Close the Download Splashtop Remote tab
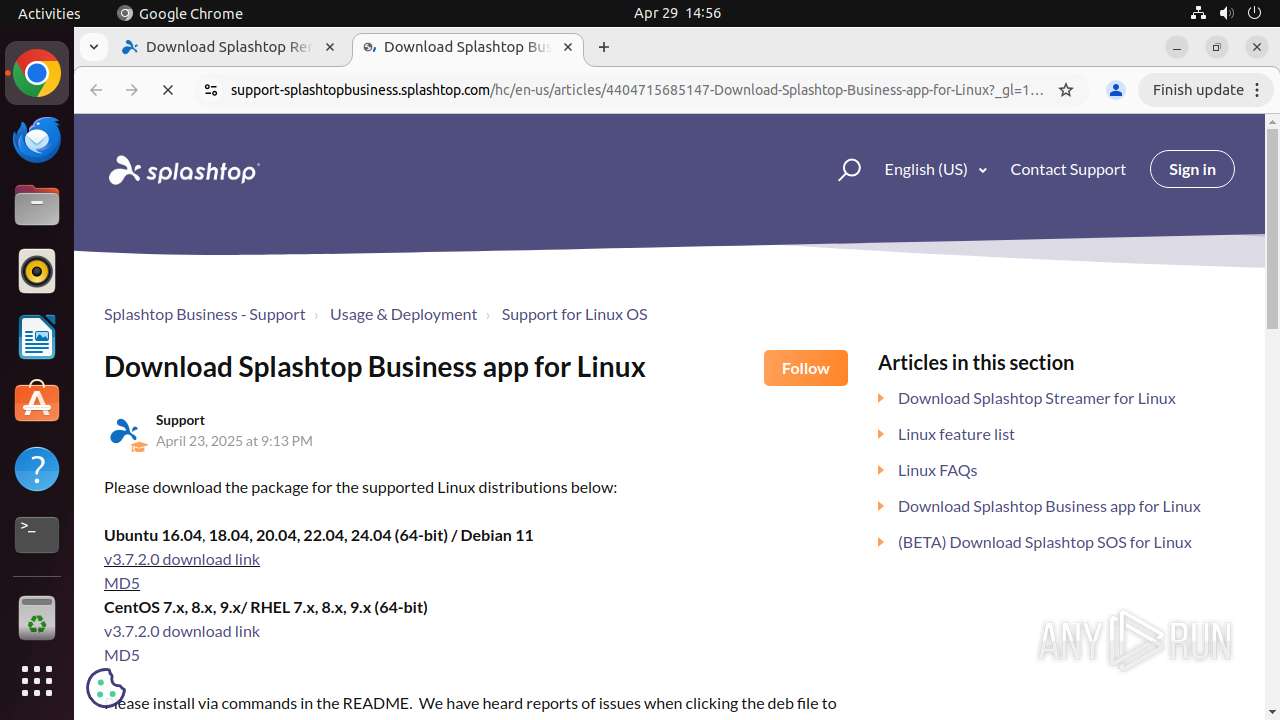This screenshot has width=1280, height=720. (330, 47)
